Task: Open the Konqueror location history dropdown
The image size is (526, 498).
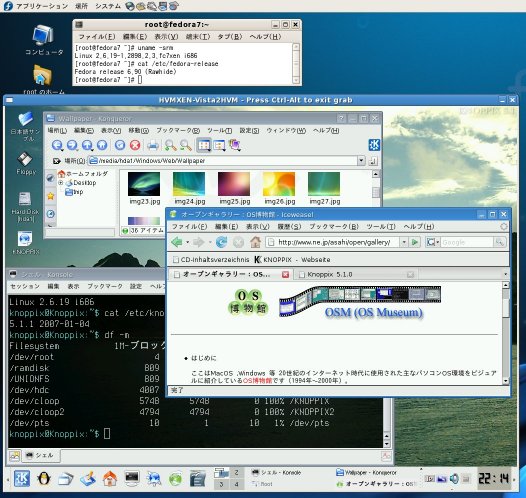Action: click(361, 161)
